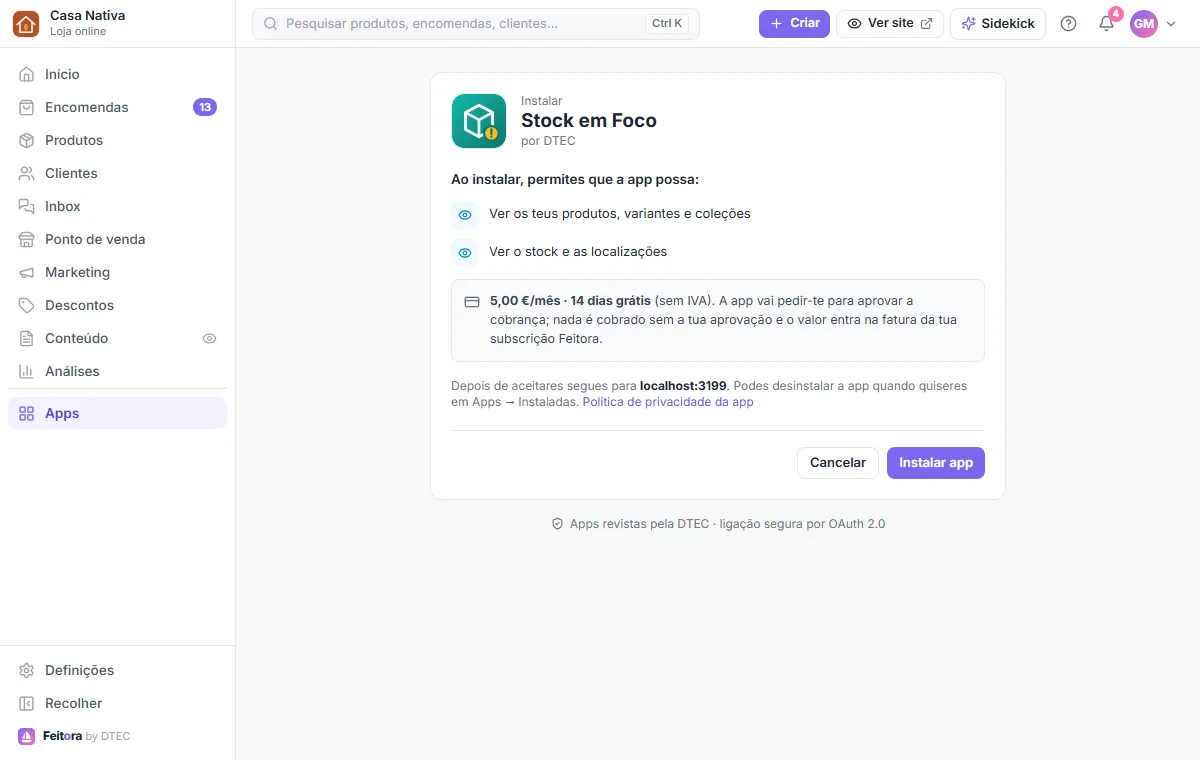1200x760 pixels.
Task: Click the eye icon beside stock permission
Action: [465, 252]
